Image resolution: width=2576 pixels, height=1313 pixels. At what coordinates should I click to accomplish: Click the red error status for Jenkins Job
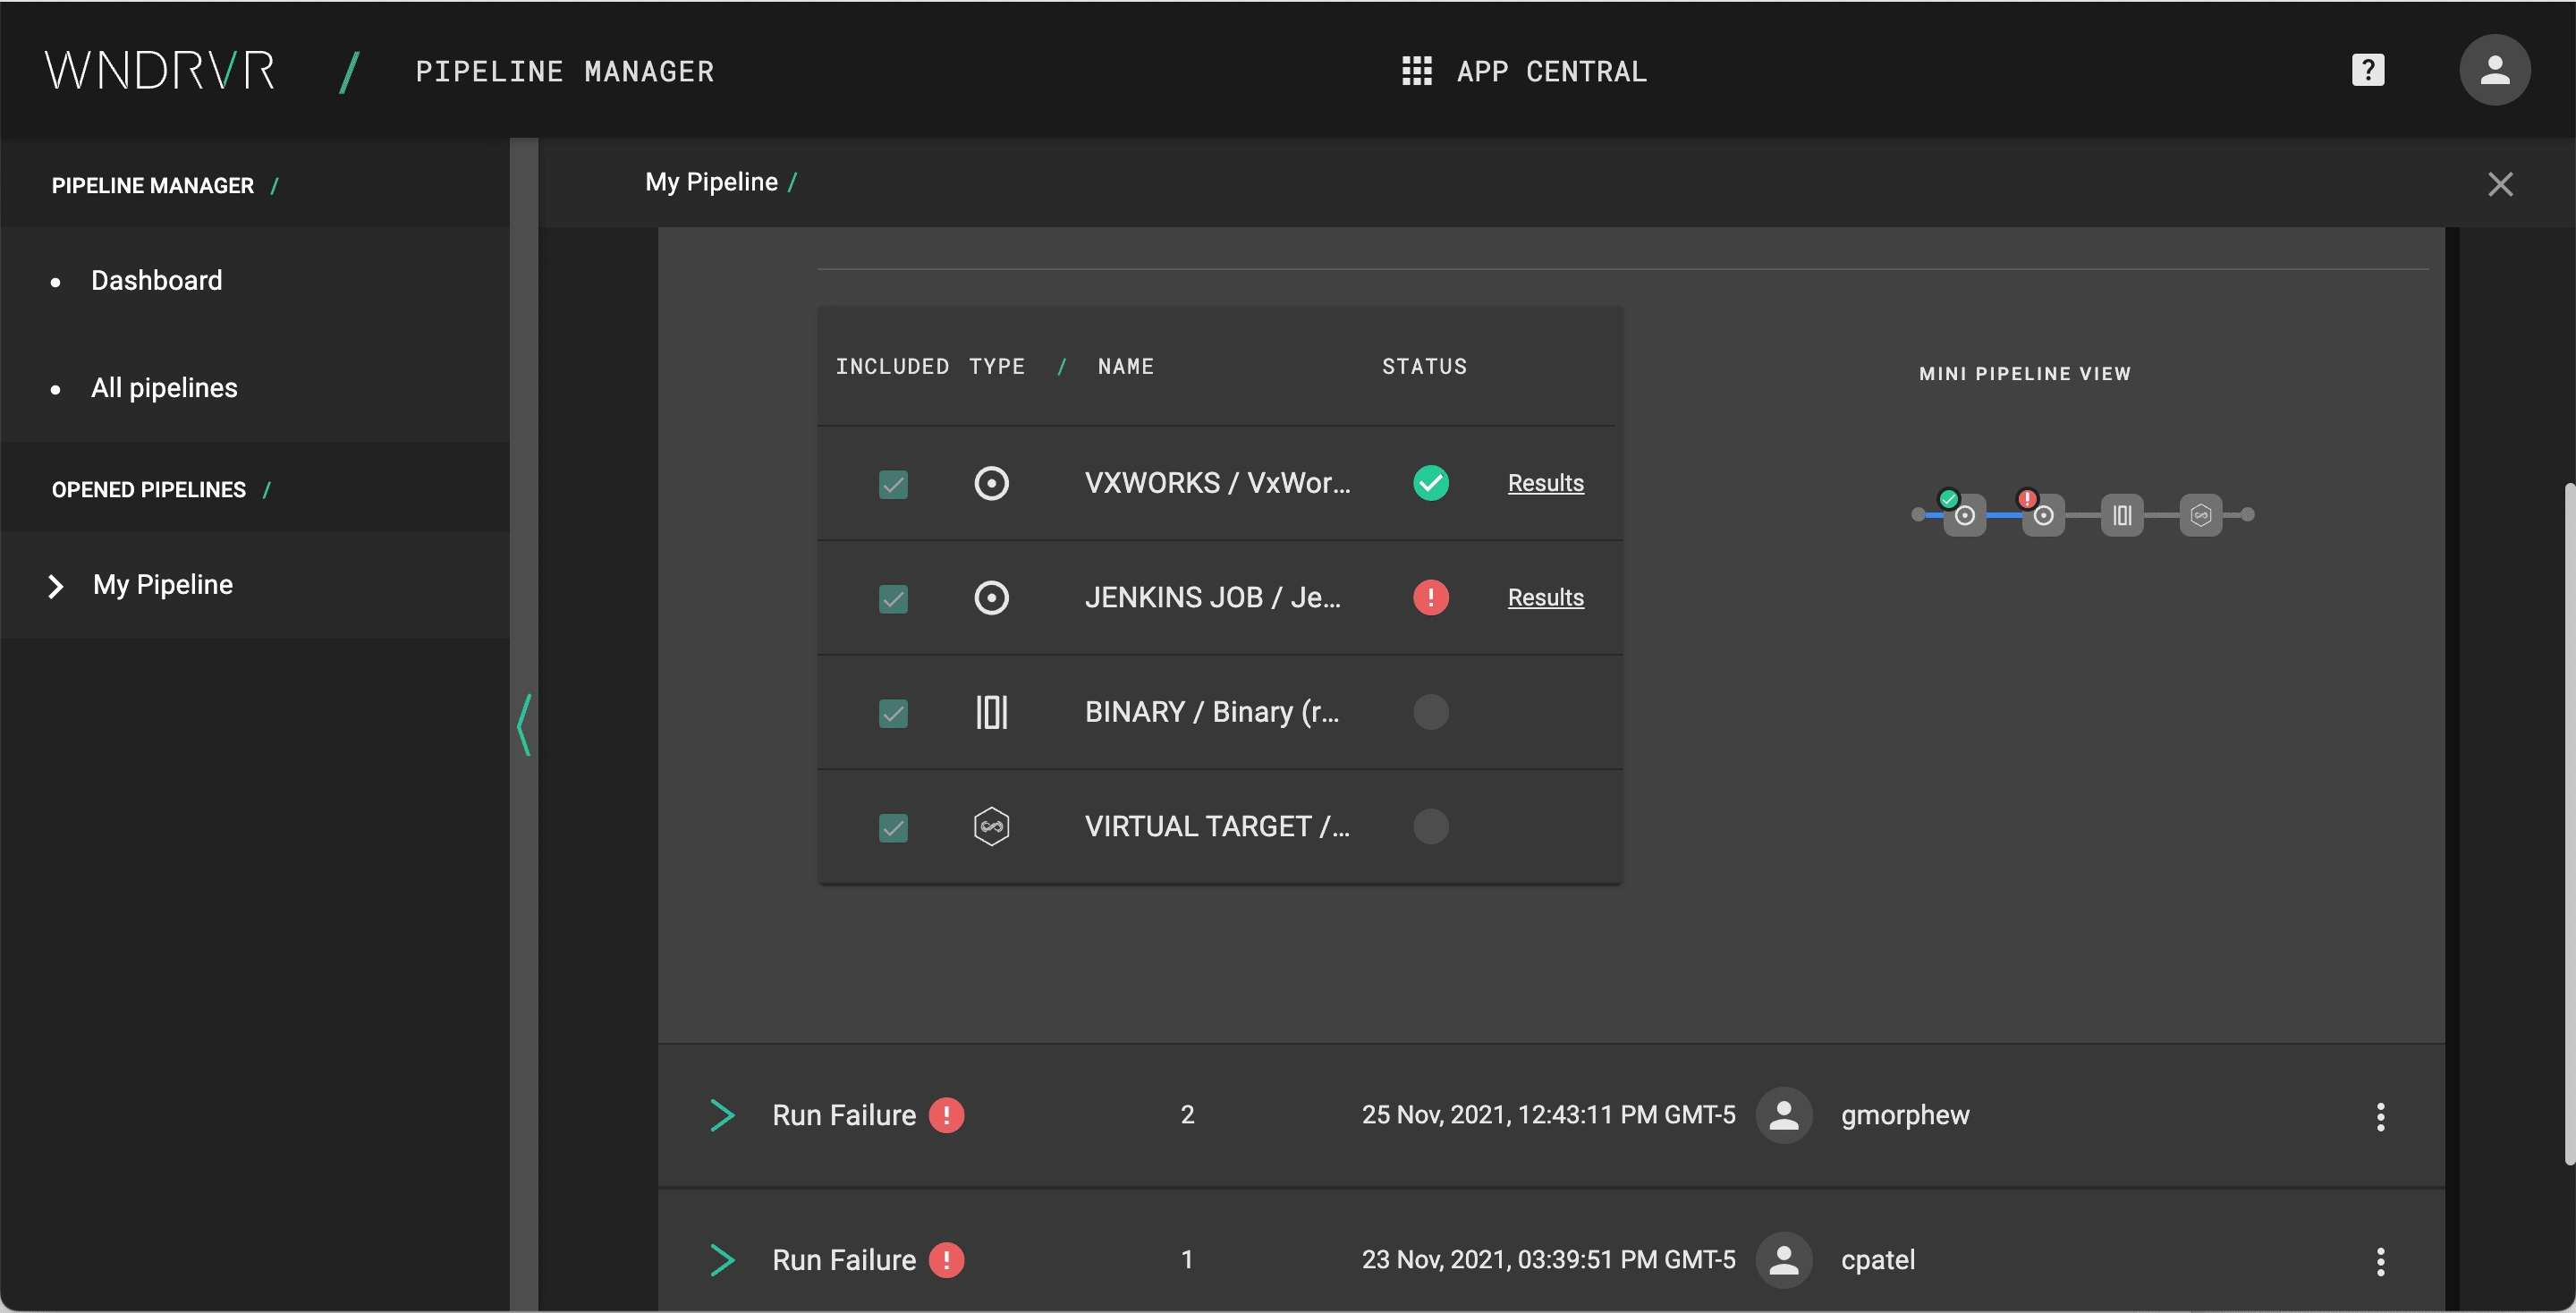pyautogui.click(x=1430, y=598)
